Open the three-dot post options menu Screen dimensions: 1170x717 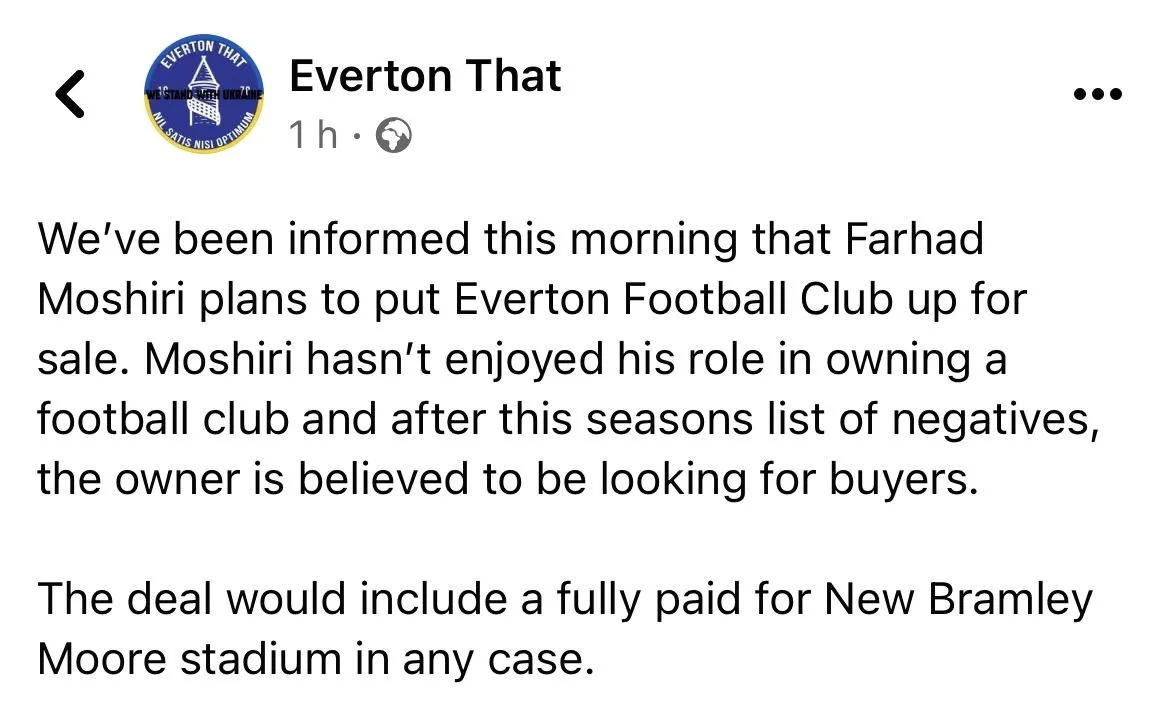click(x=1097, y=95)
